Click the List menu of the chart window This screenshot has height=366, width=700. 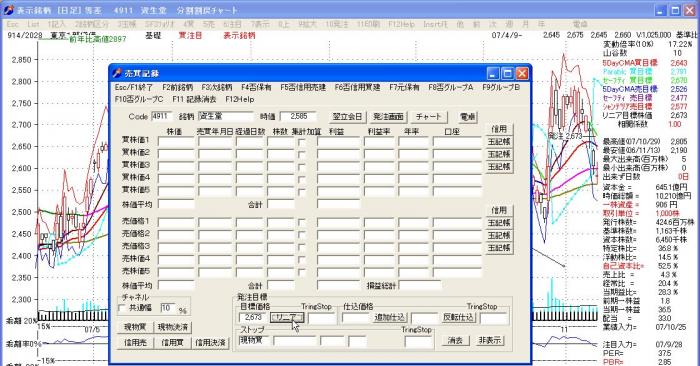[33, 24]
